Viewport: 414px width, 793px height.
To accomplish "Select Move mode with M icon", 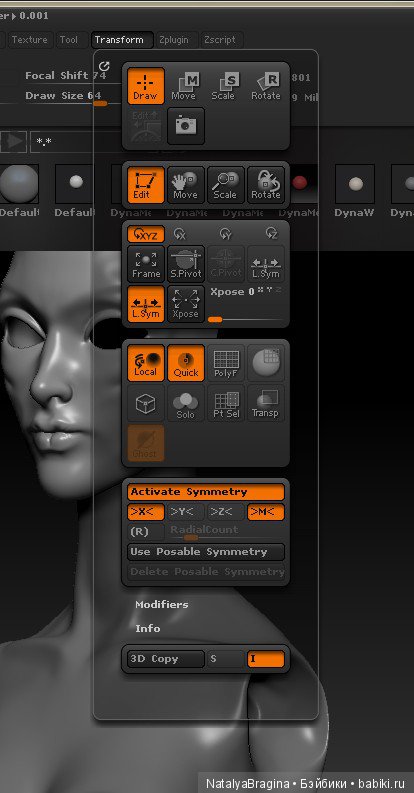I will click(x=186, y=86).
